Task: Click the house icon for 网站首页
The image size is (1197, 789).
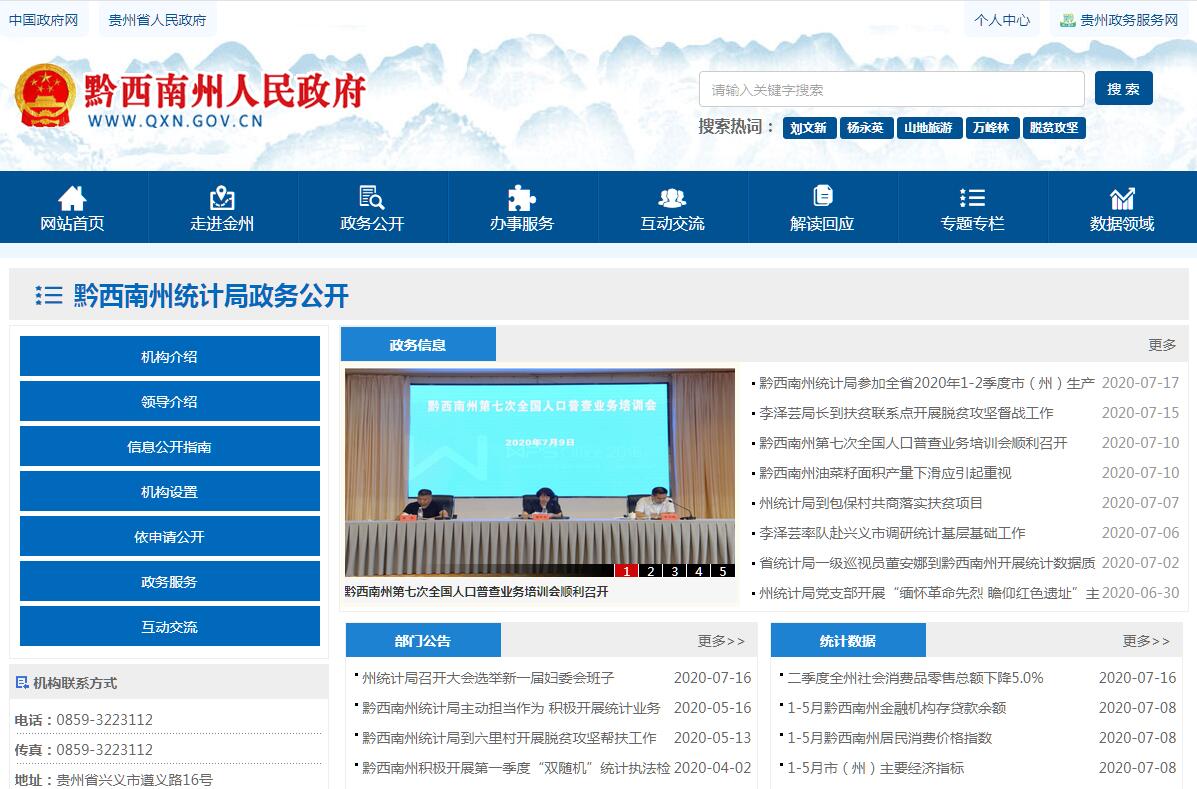Action: coord(72,197)
